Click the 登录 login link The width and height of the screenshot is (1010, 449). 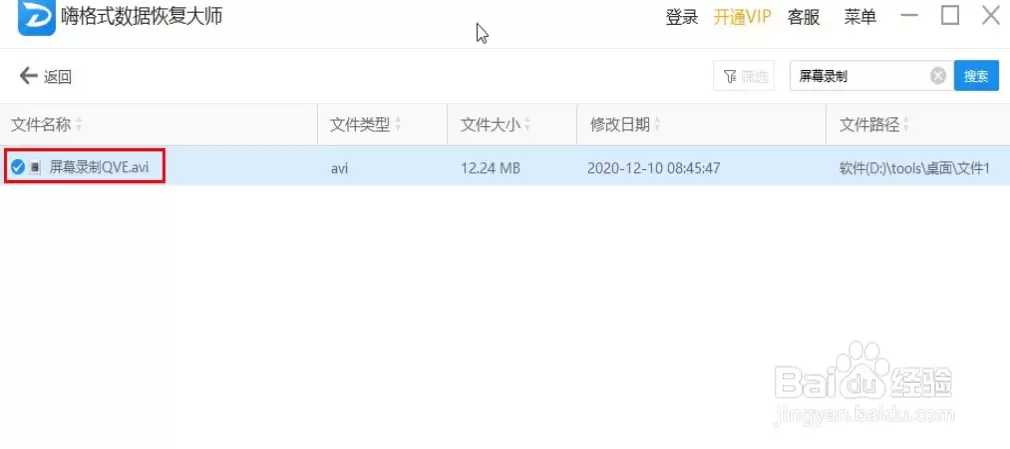(x=682, y=17)
